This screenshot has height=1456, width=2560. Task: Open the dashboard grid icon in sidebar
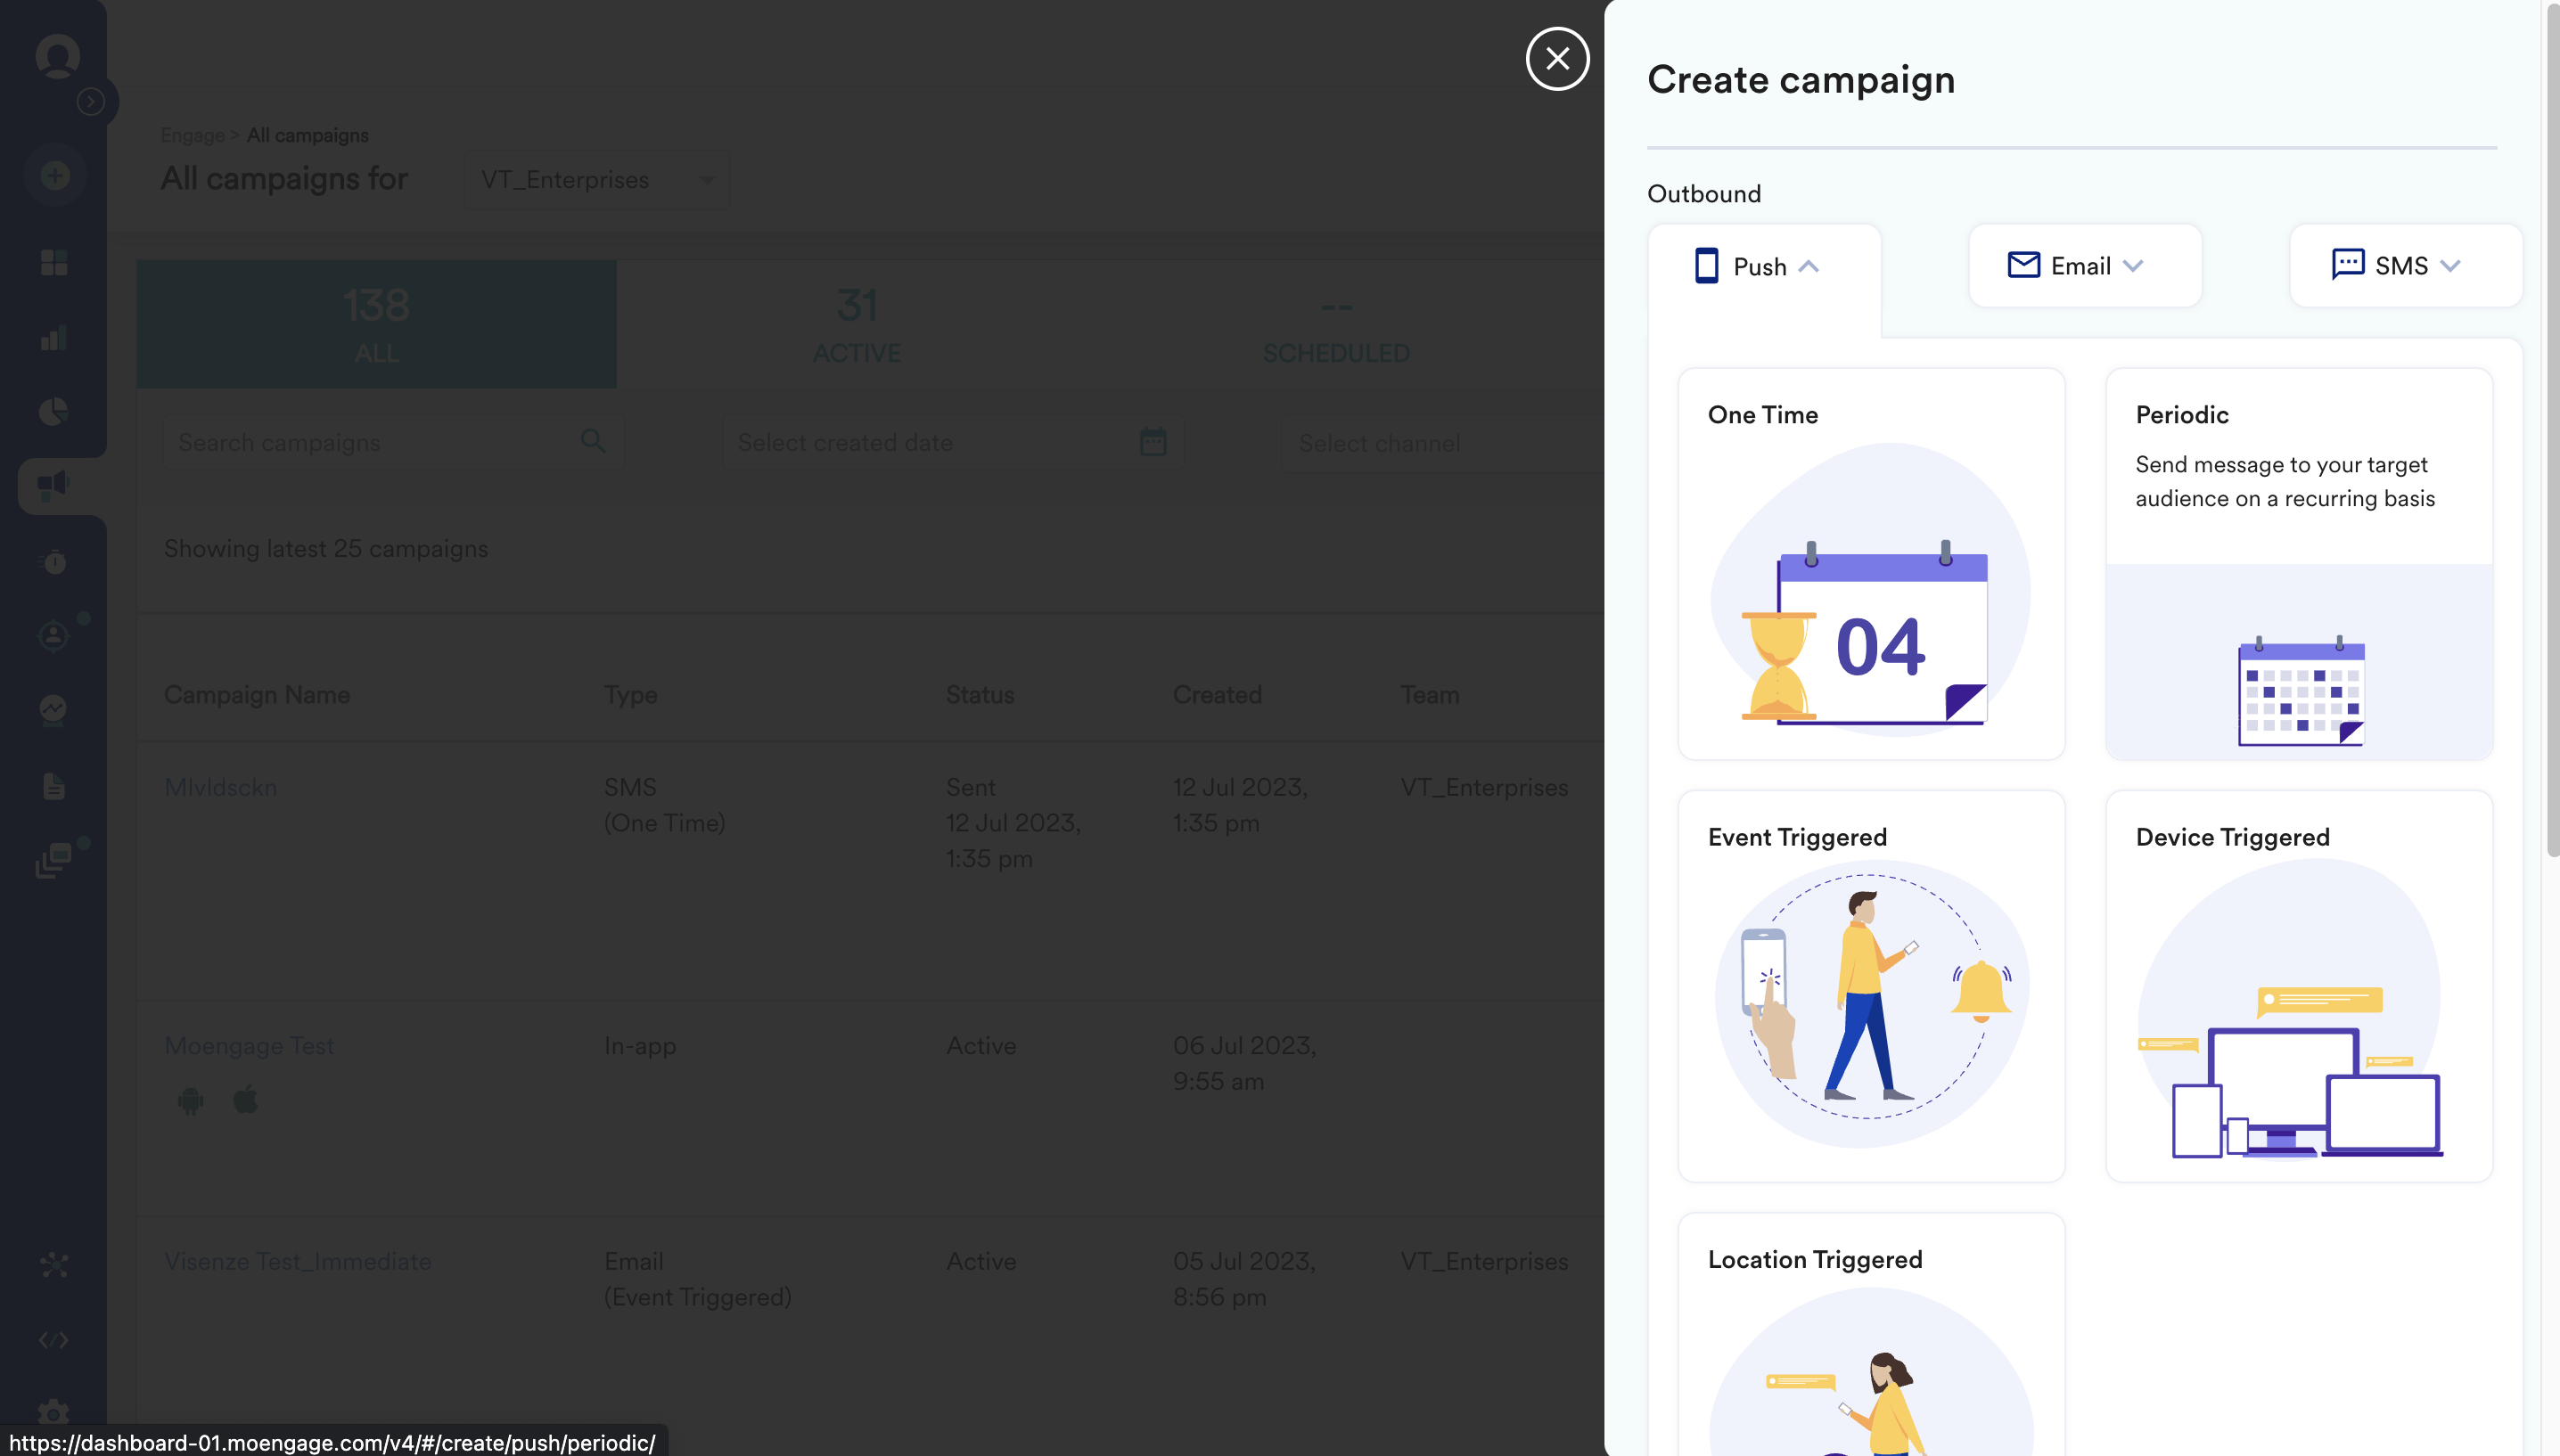(x=54, y=263)
